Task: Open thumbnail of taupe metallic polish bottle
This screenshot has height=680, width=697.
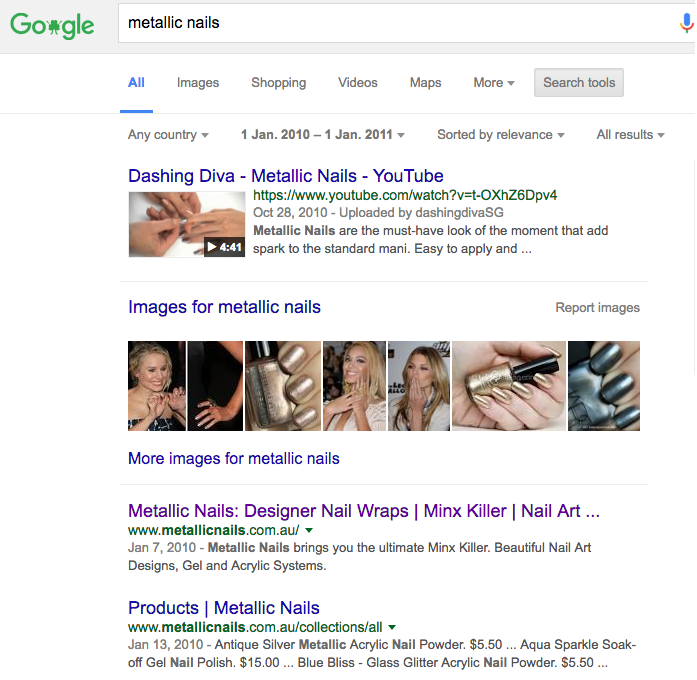Action: tap(283, 386)
